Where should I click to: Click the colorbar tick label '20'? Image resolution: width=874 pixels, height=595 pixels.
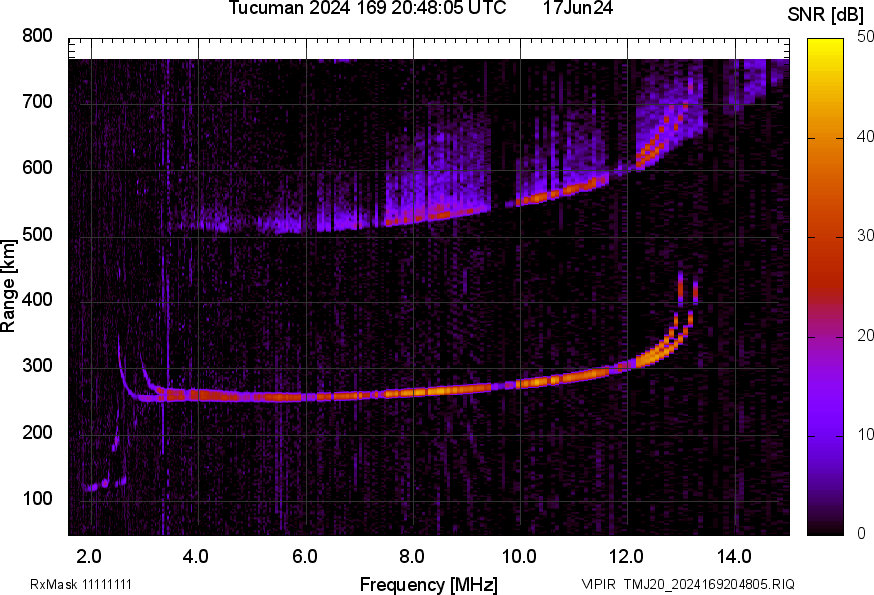(865, 335)
